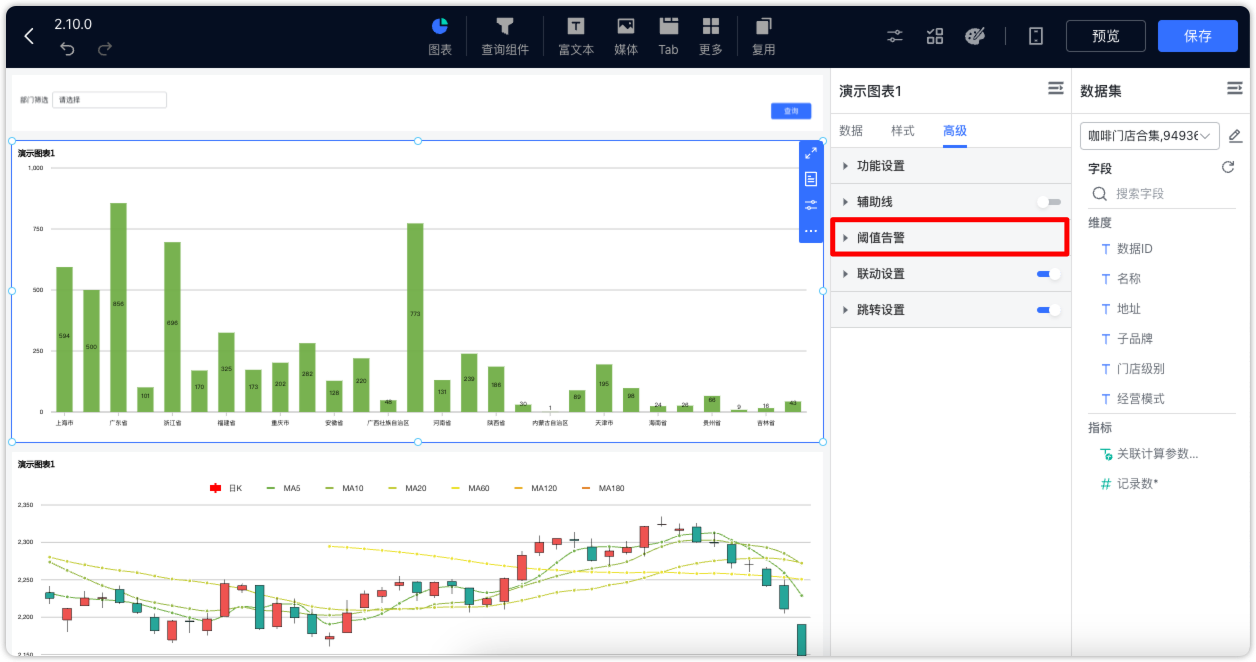This screenshot has height=662, width=1256.
Task: Click the fullscreen icon on the bar chart
Action: 811,154
